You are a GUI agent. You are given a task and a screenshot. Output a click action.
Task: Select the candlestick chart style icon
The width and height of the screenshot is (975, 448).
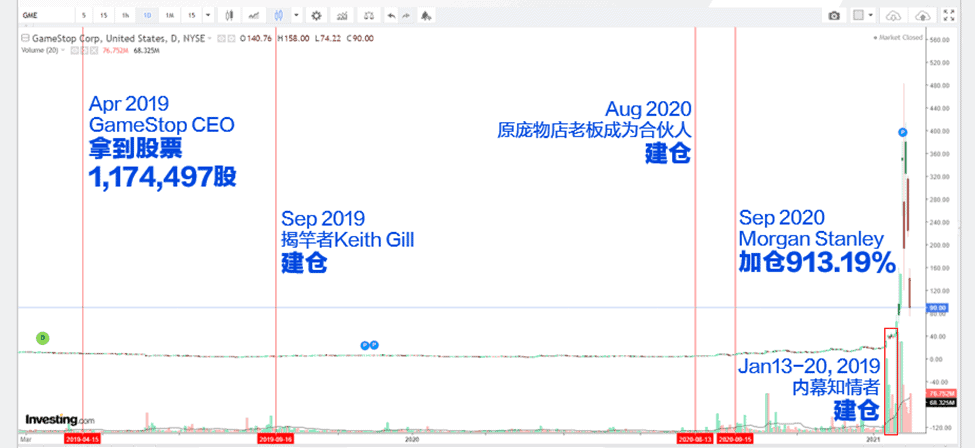229,15
